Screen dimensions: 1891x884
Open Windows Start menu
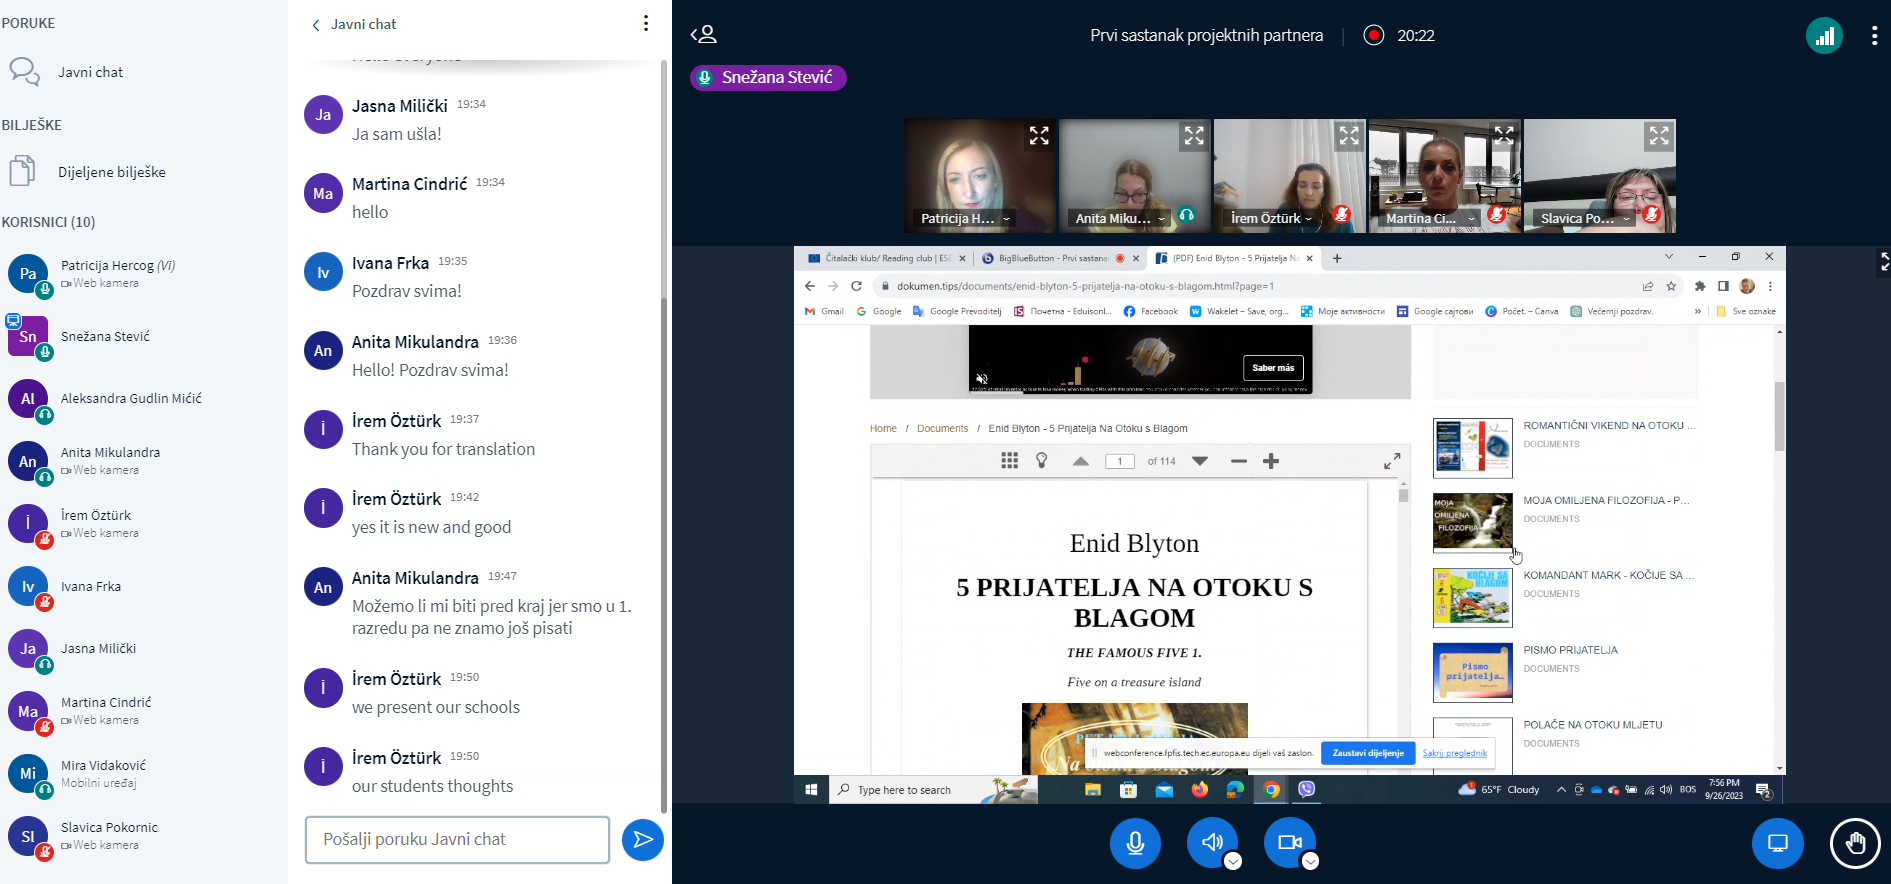pos(811,790)
